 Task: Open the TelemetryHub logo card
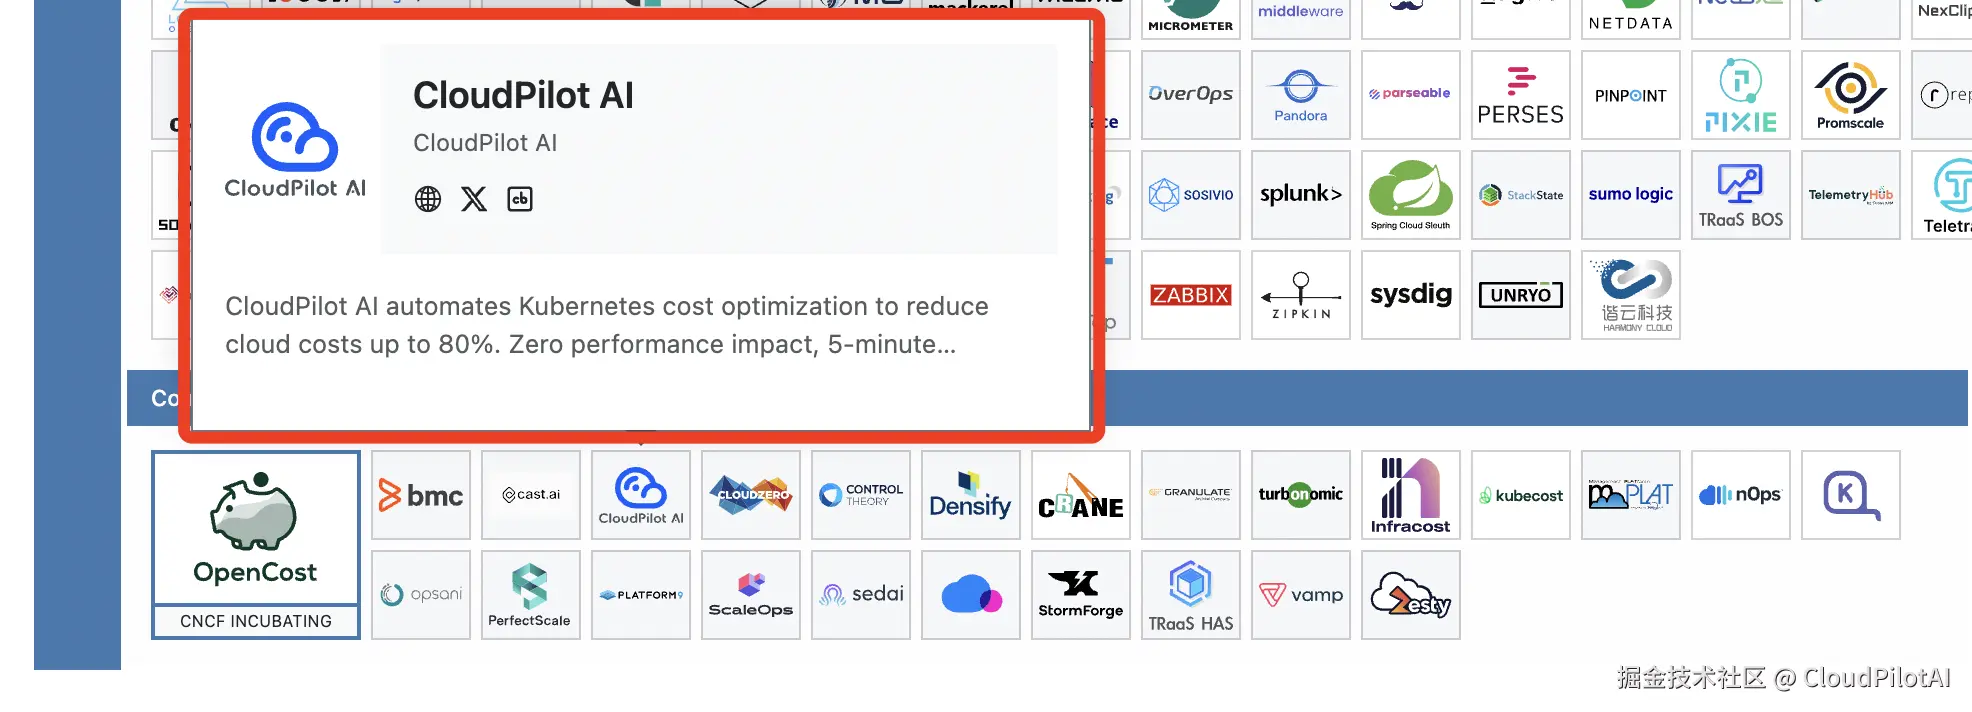tap(1851, 195)
